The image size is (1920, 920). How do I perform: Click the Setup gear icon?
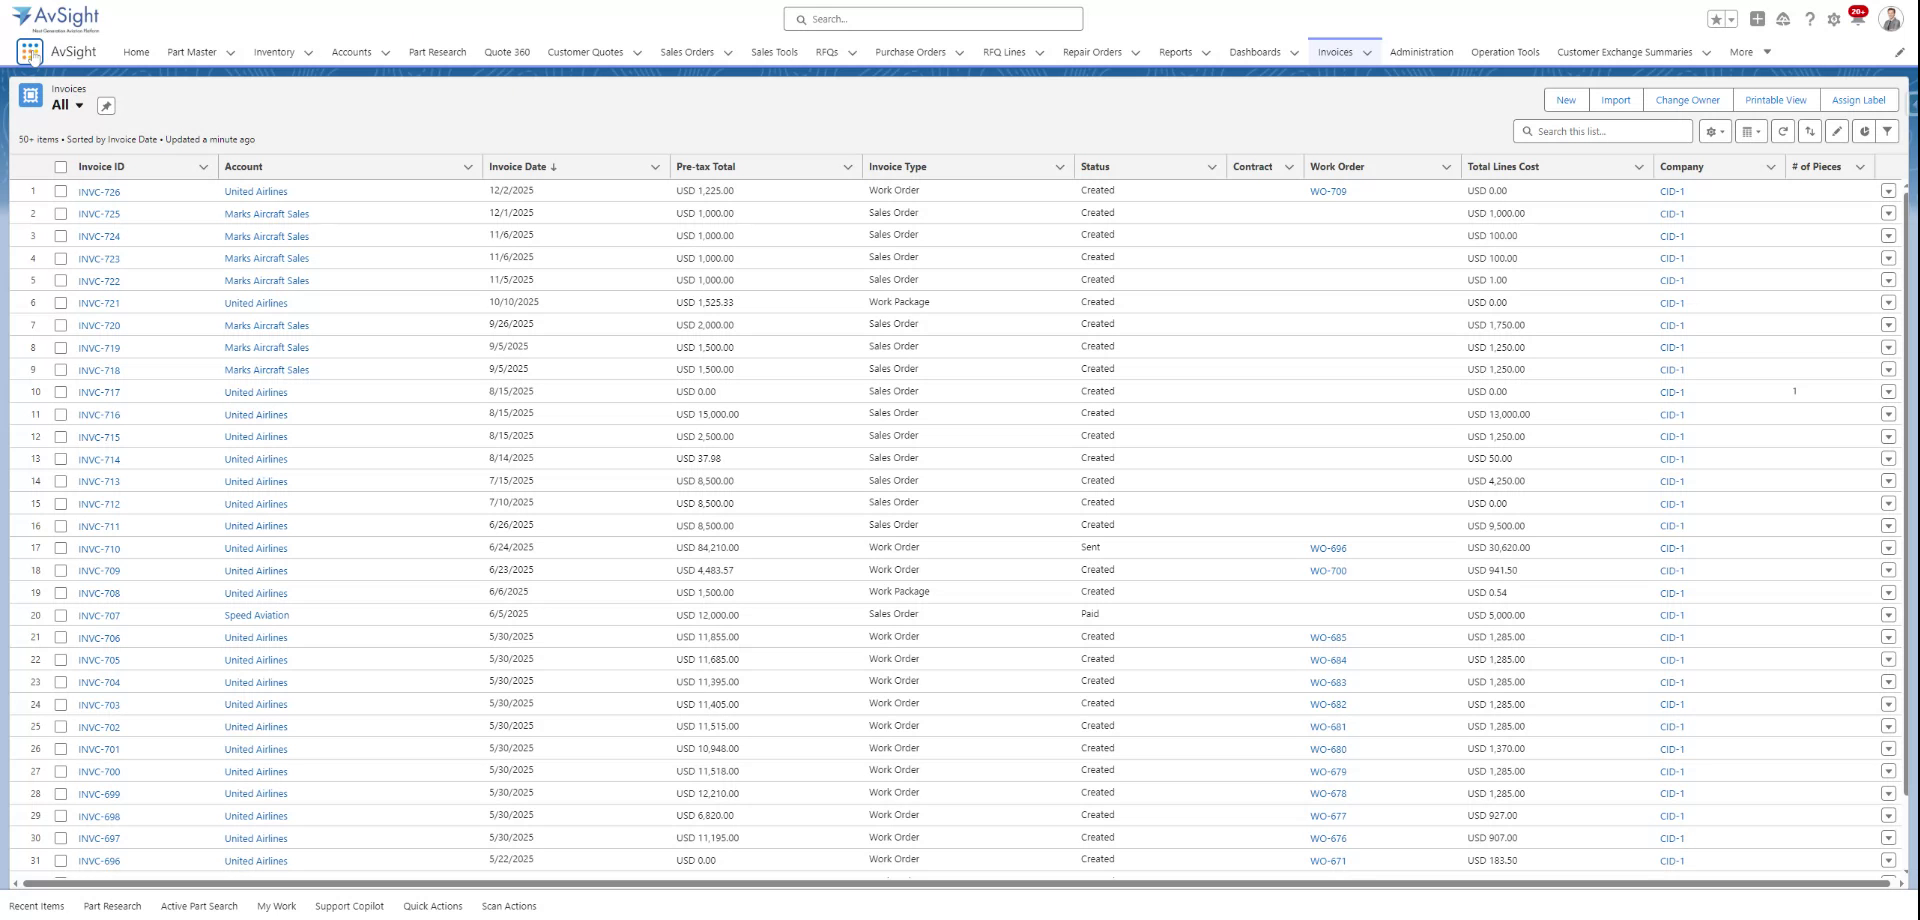tap(1834, 18)
